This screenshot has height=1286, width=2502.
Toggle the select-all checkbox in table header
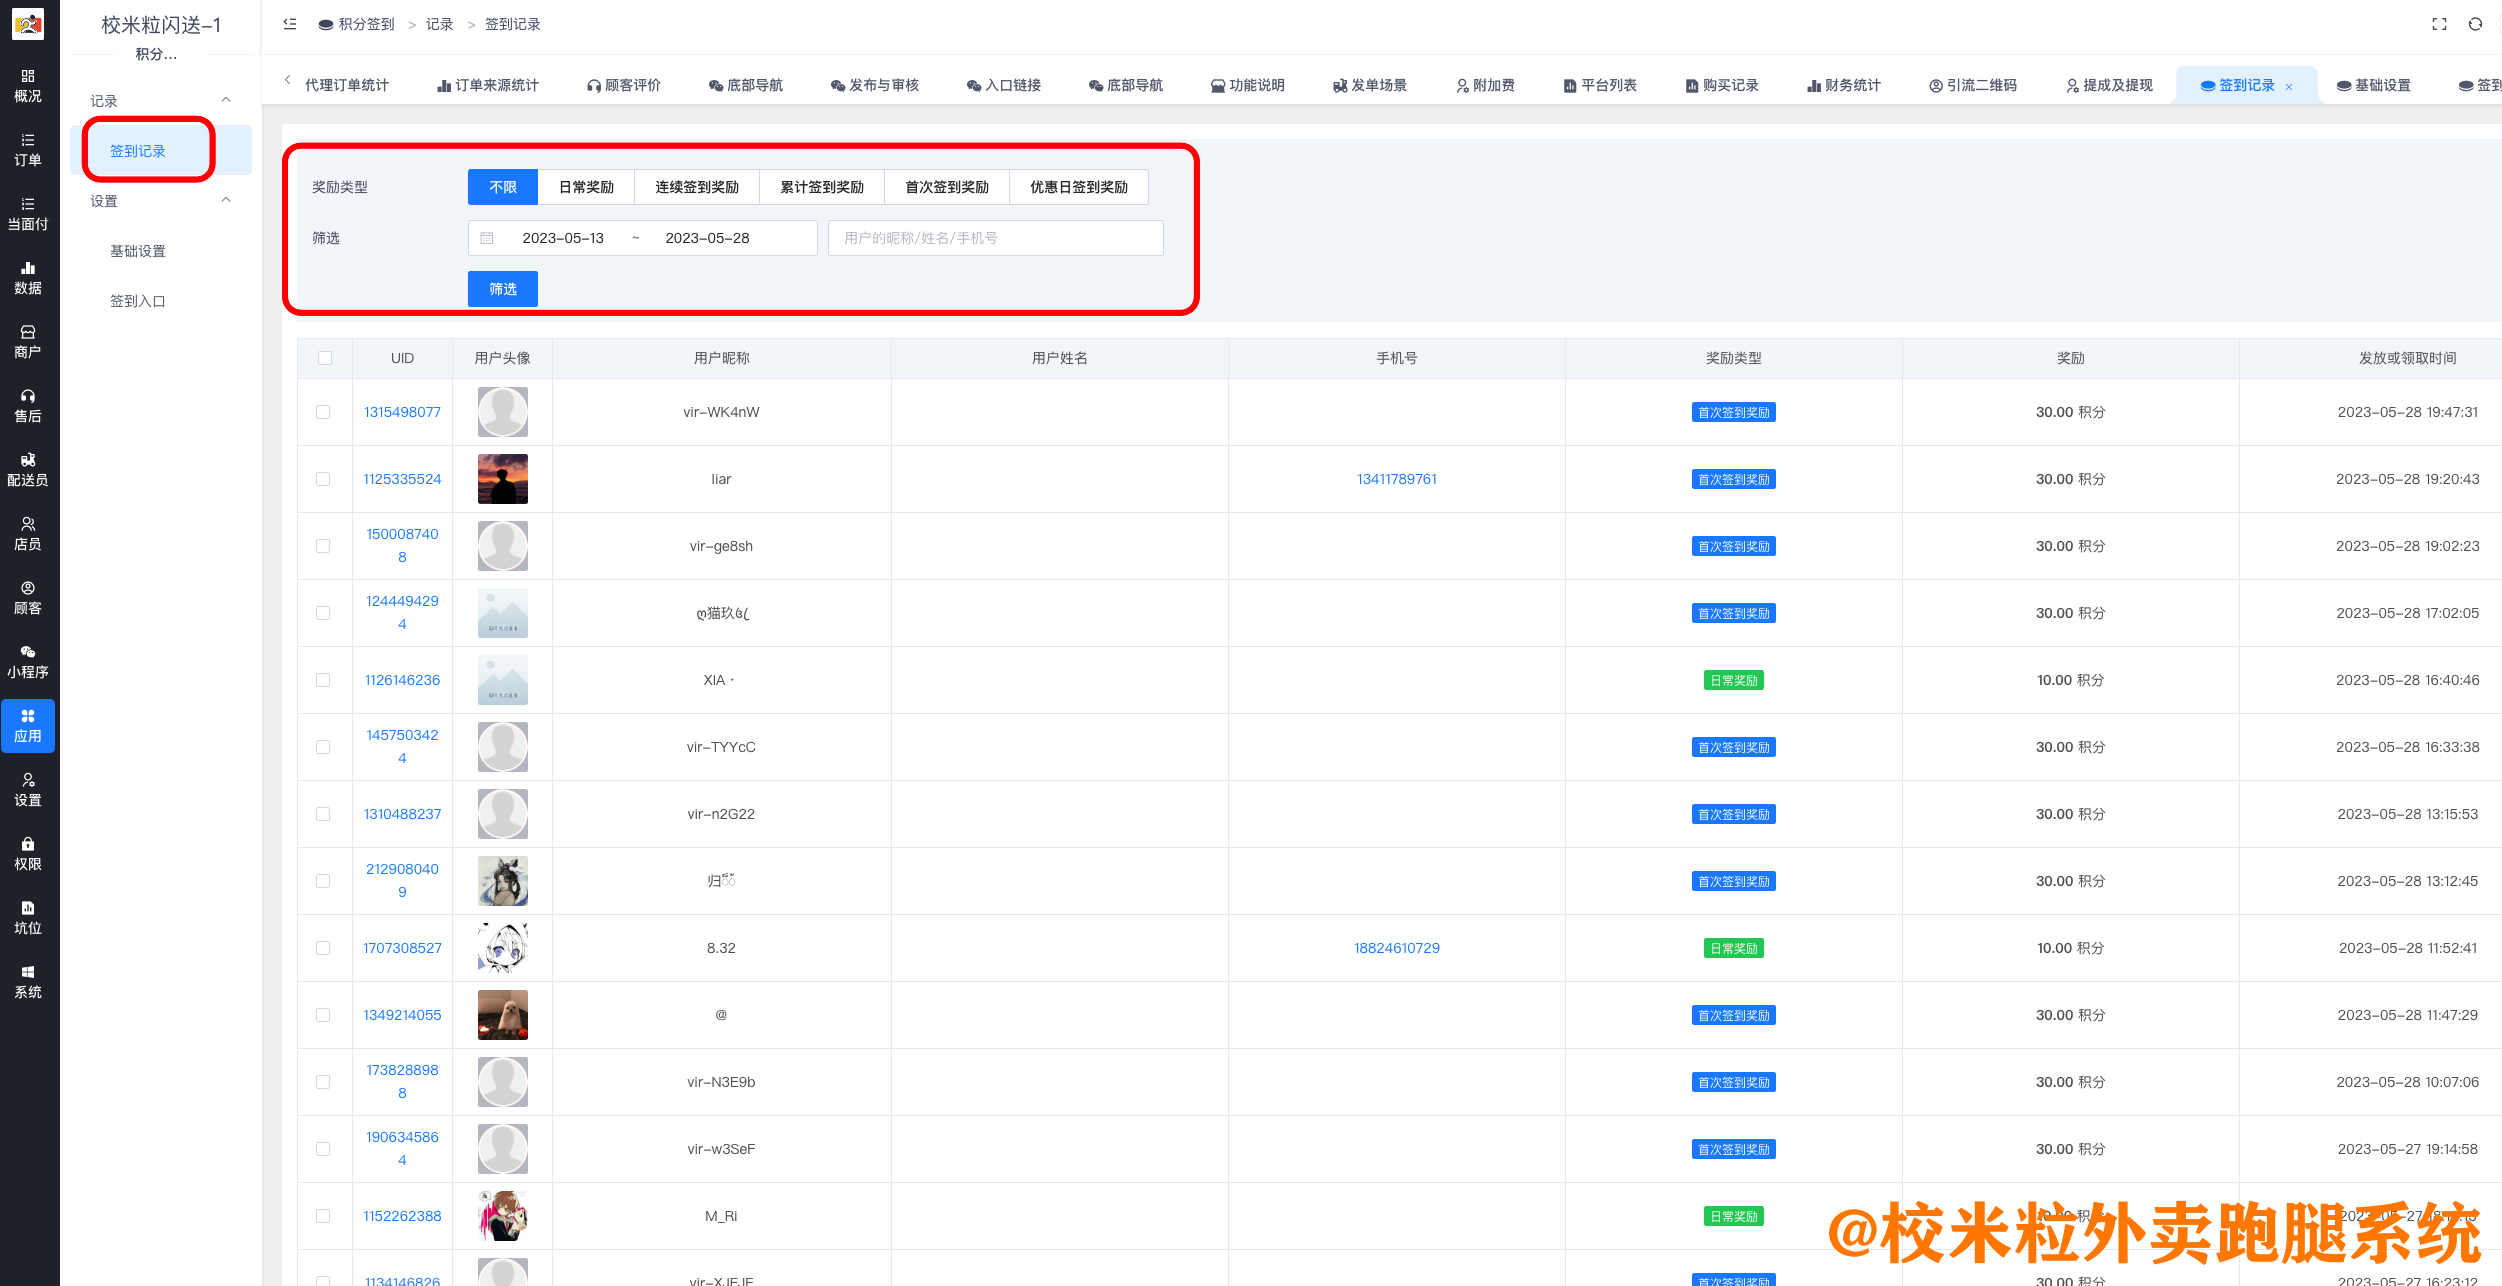(x=324, y=357)
